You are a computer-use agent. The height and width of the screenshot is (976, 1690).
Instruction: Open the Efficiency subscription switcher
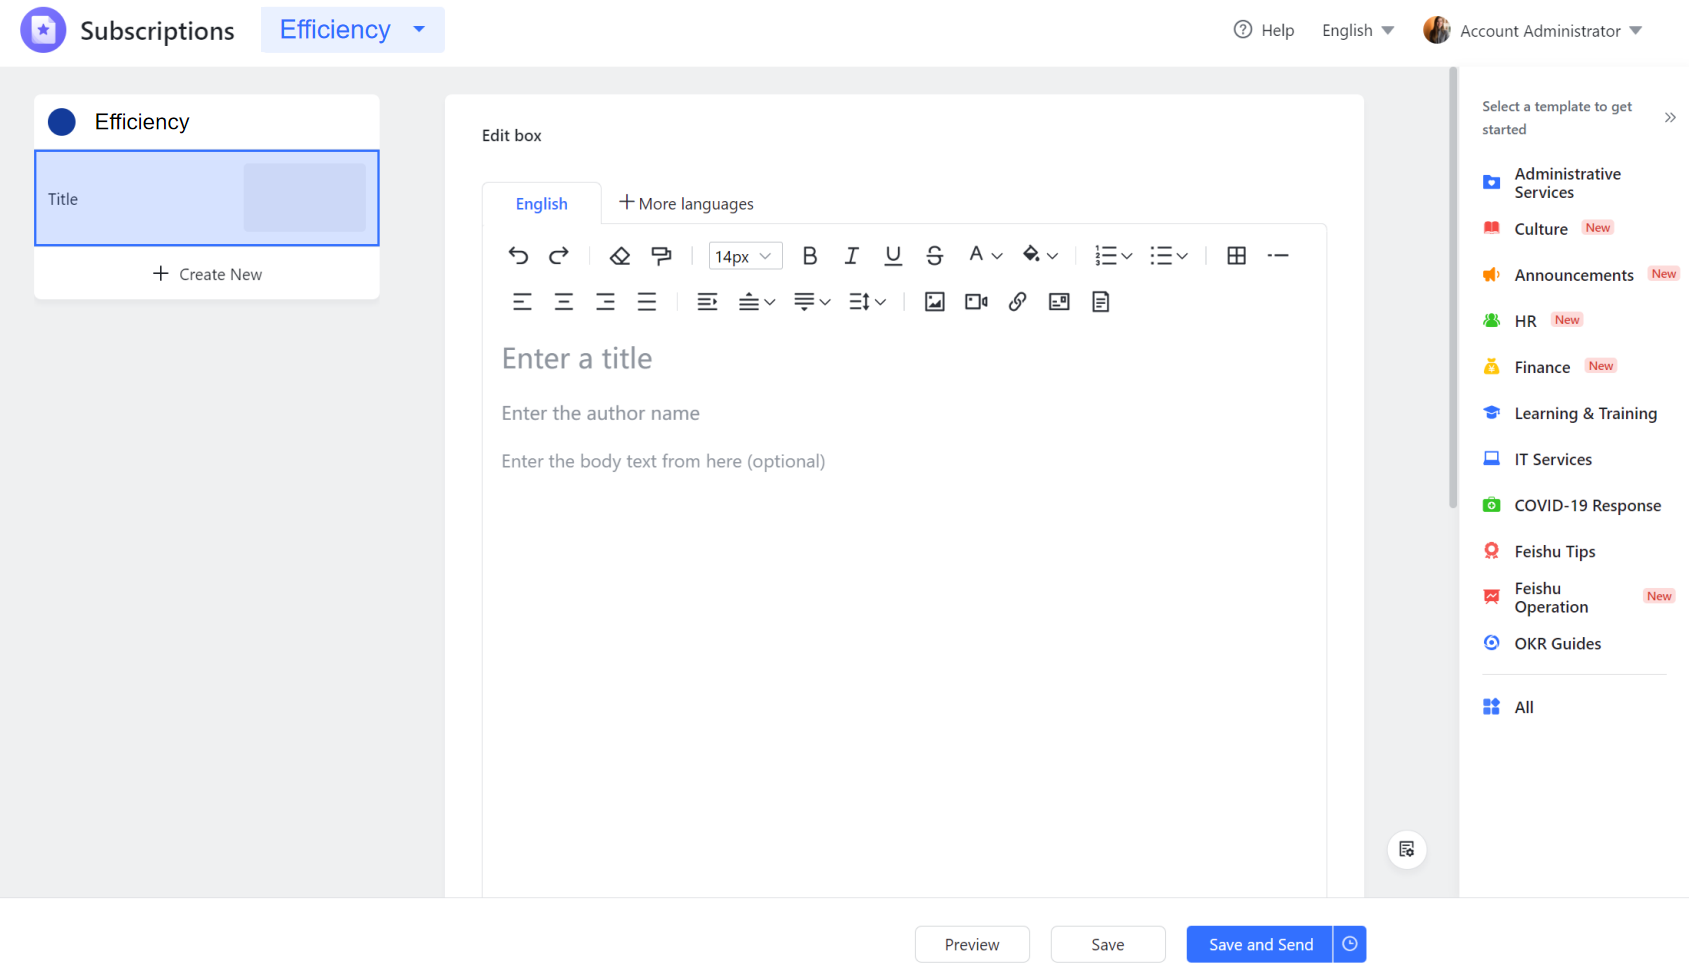point(352,29)
